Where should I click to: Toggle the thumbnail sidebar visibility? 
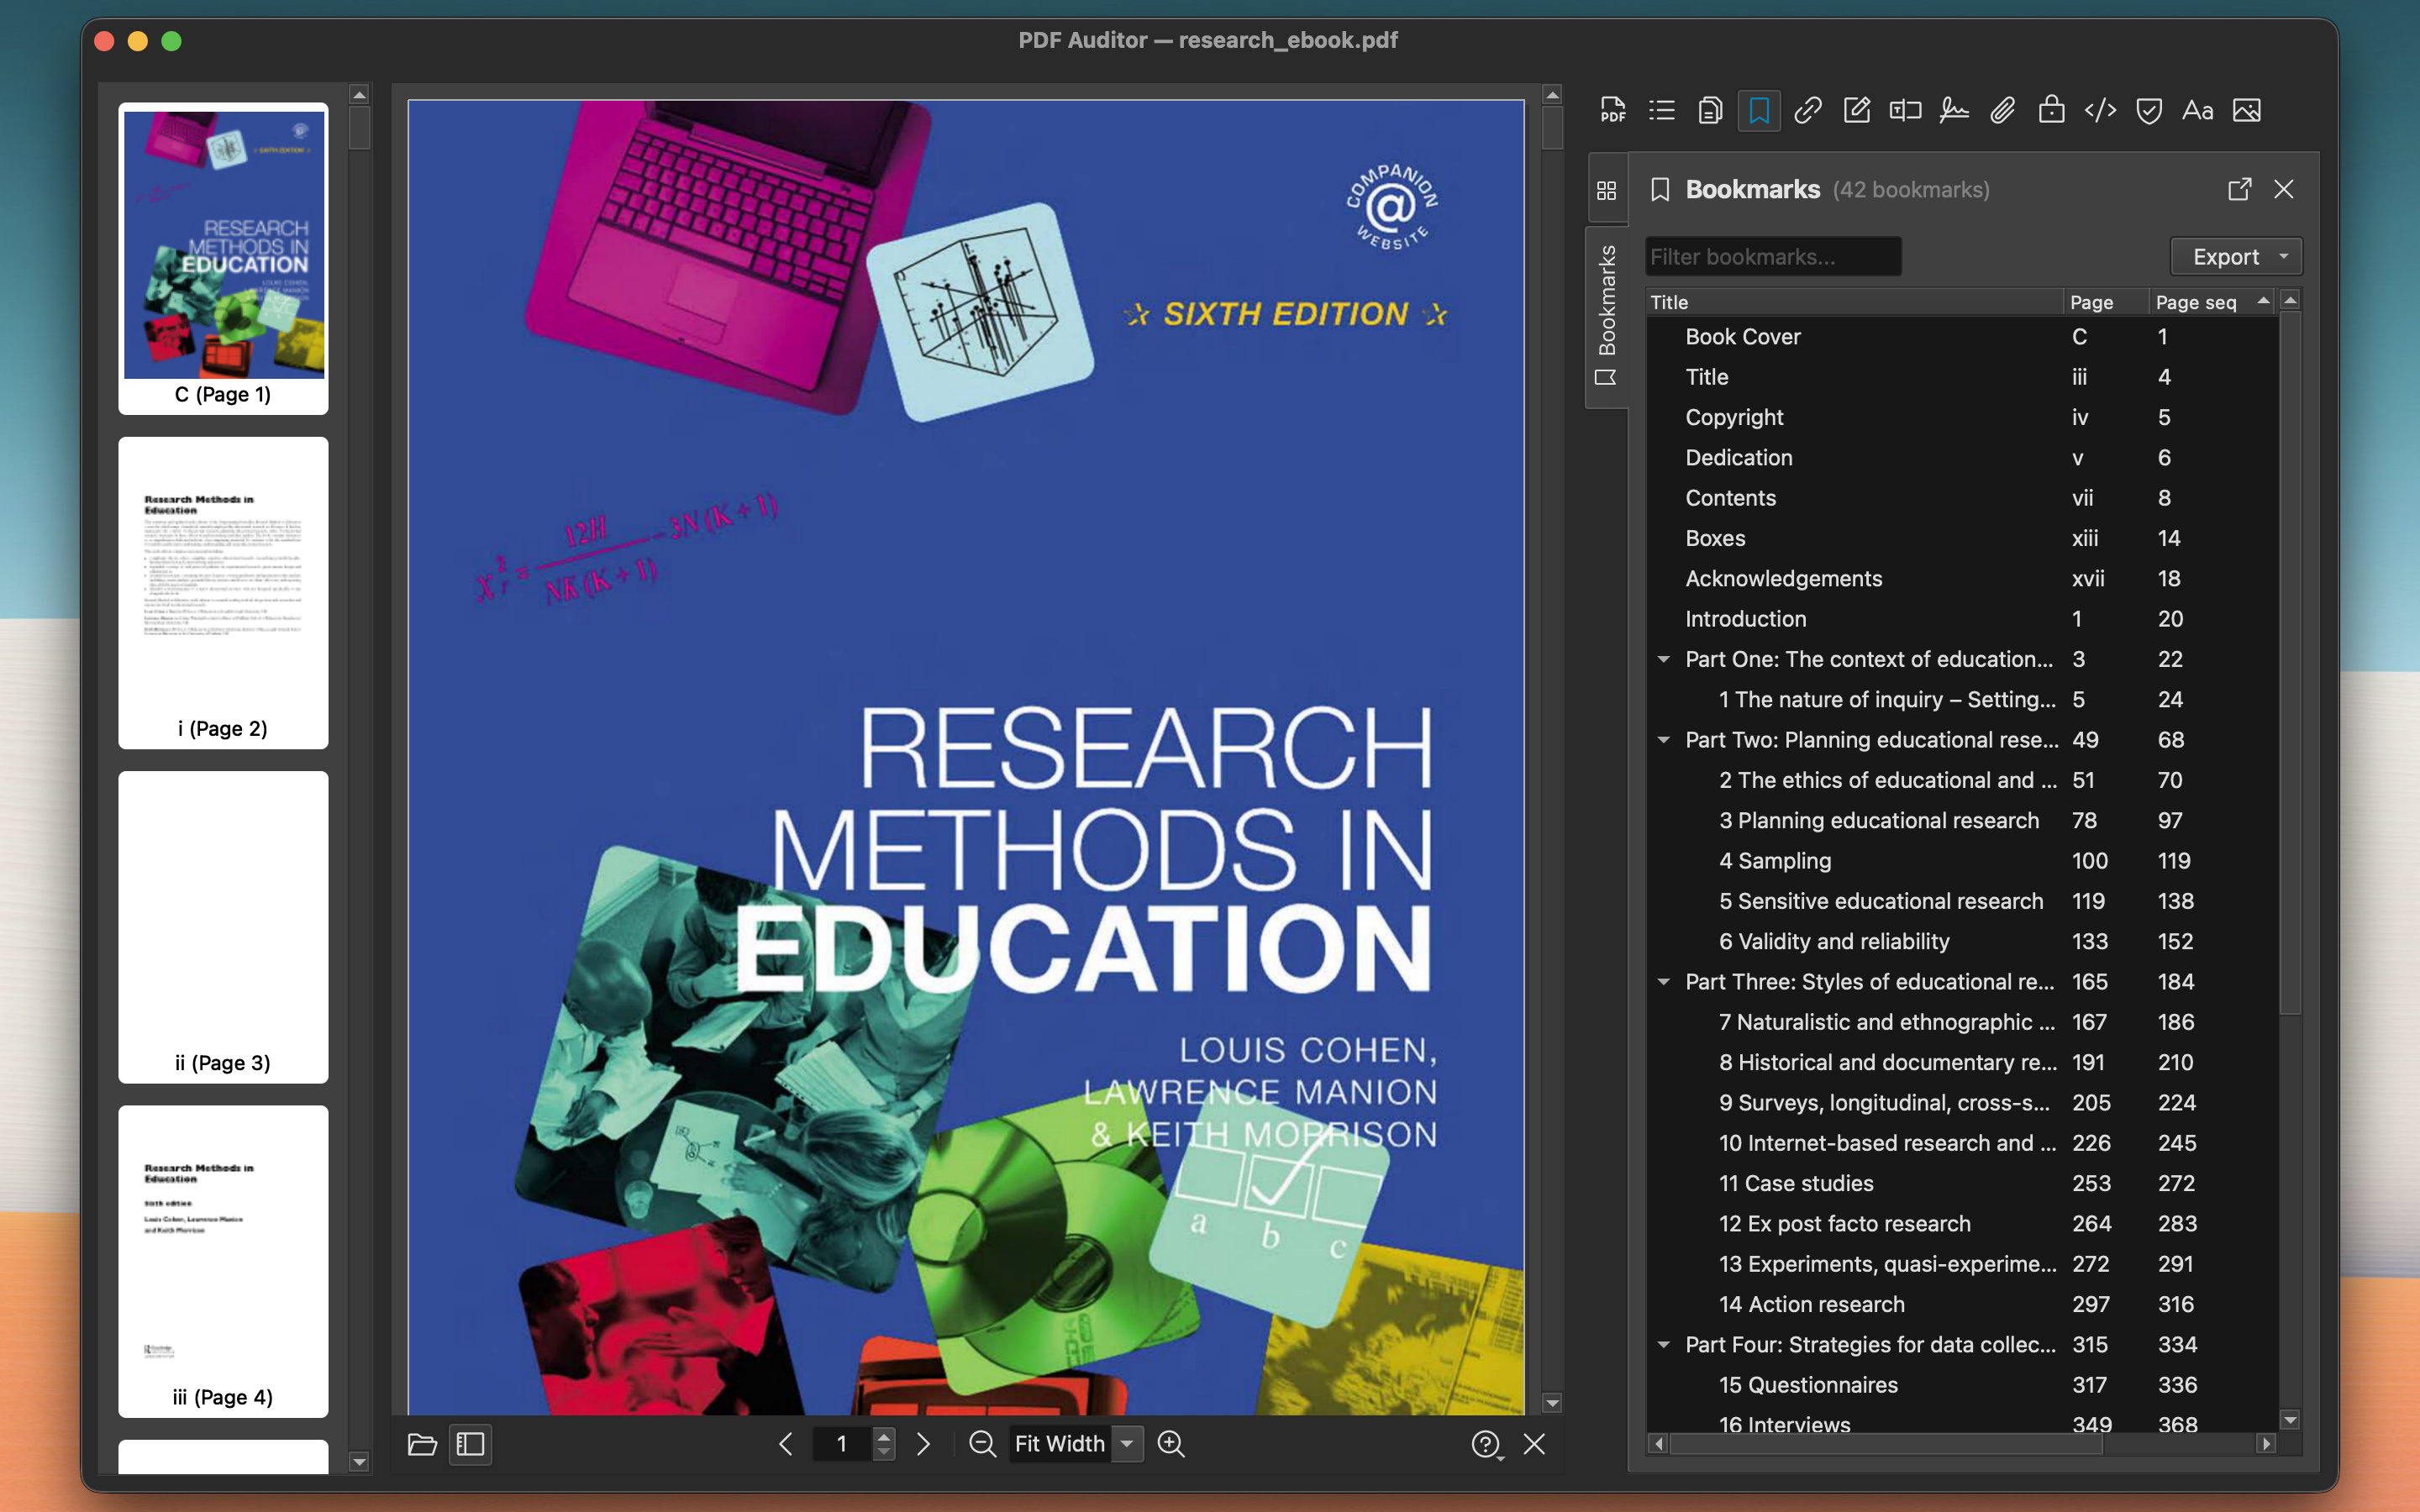pos(469,1444)
